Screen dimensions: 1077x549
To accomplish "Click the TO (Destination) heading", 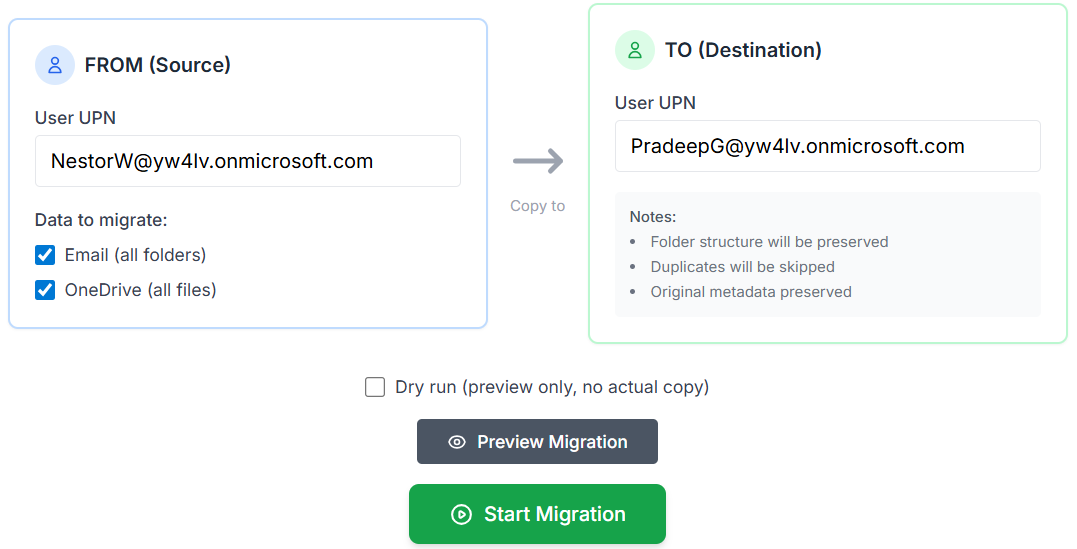I will click(743, 50).
